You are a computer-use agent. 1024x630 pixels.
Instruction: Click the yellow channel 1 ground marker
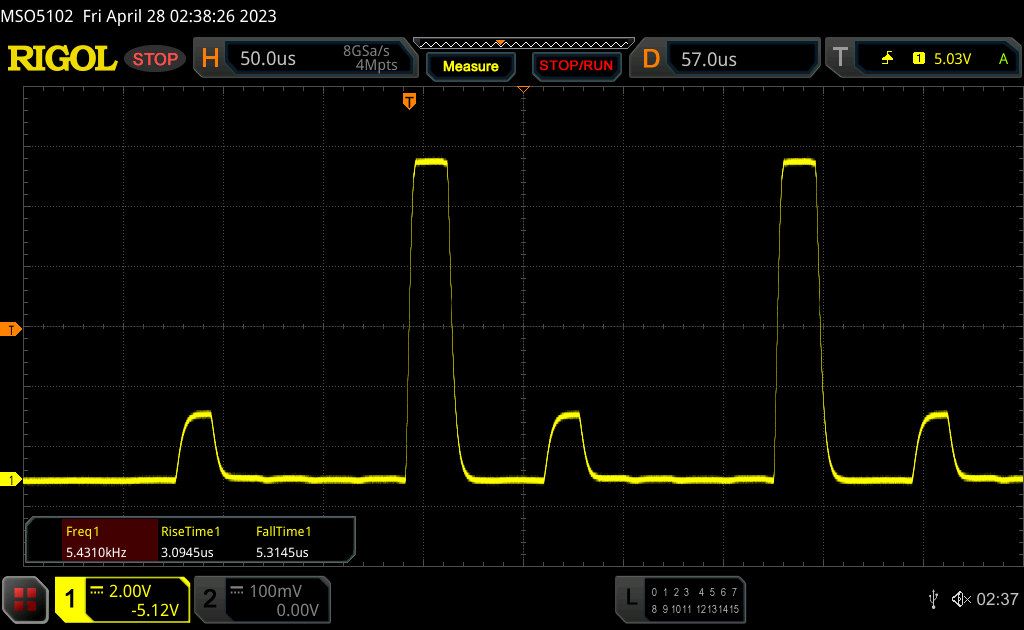pos(11,480)
